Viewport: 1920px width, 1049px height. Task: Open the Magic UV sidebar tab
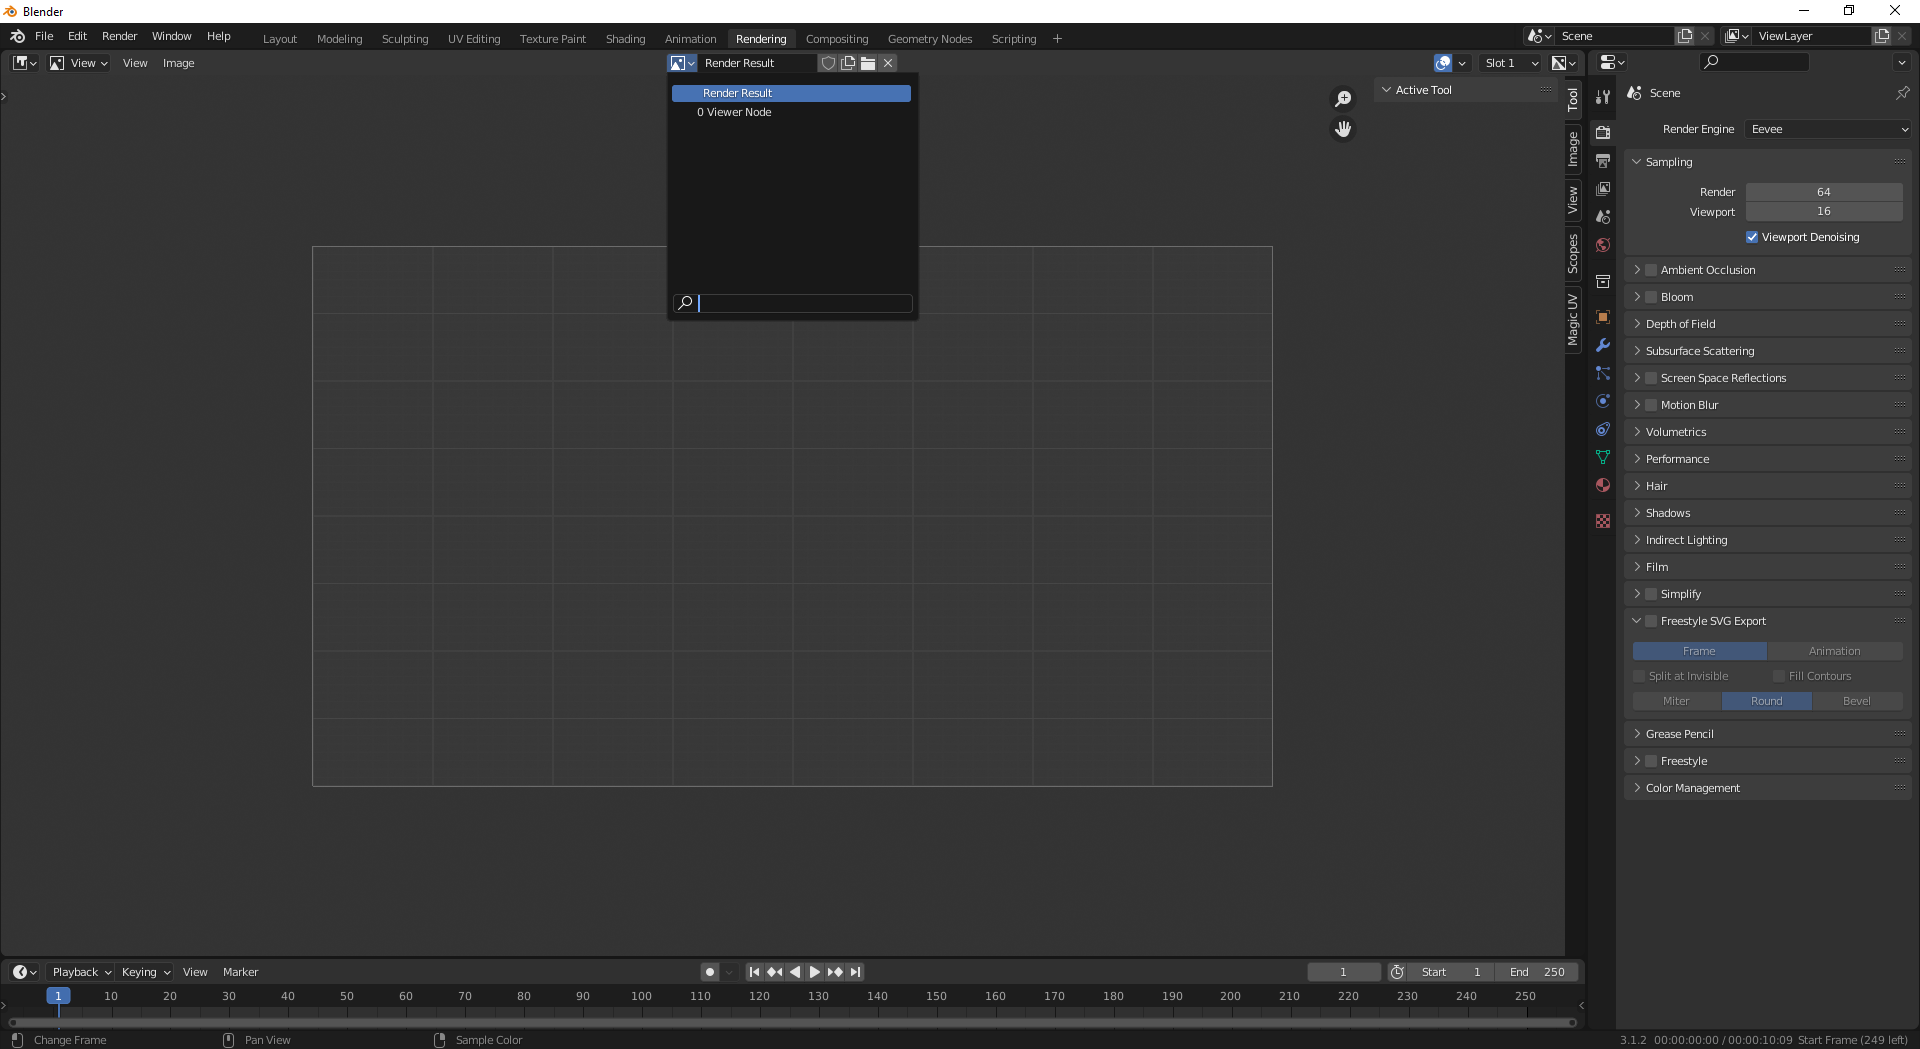click(1573, 320)
